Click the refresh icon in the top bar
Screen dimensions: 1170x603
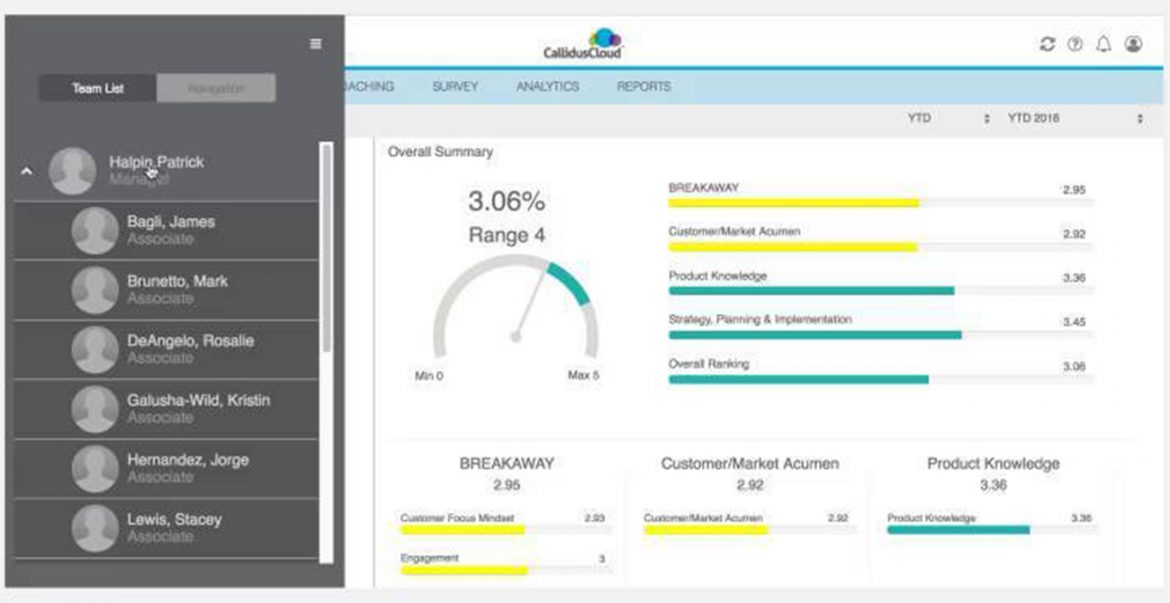point(1046,44)
